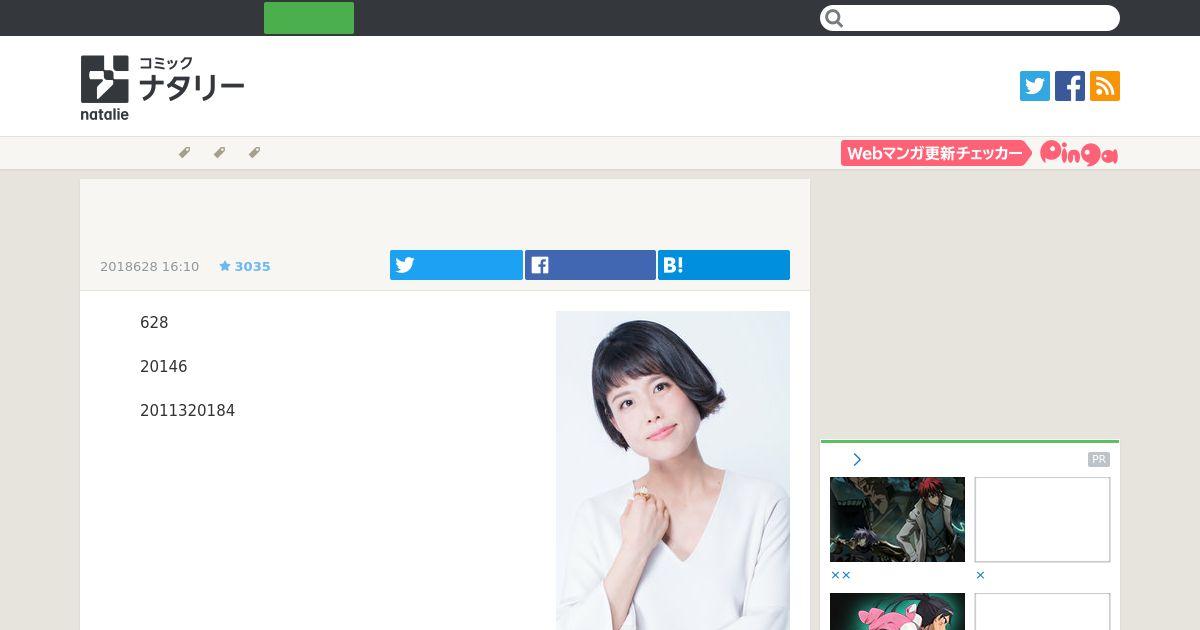Open the woman's portrait photo
The image size is (1200, 630).
[x=673, y=470]
